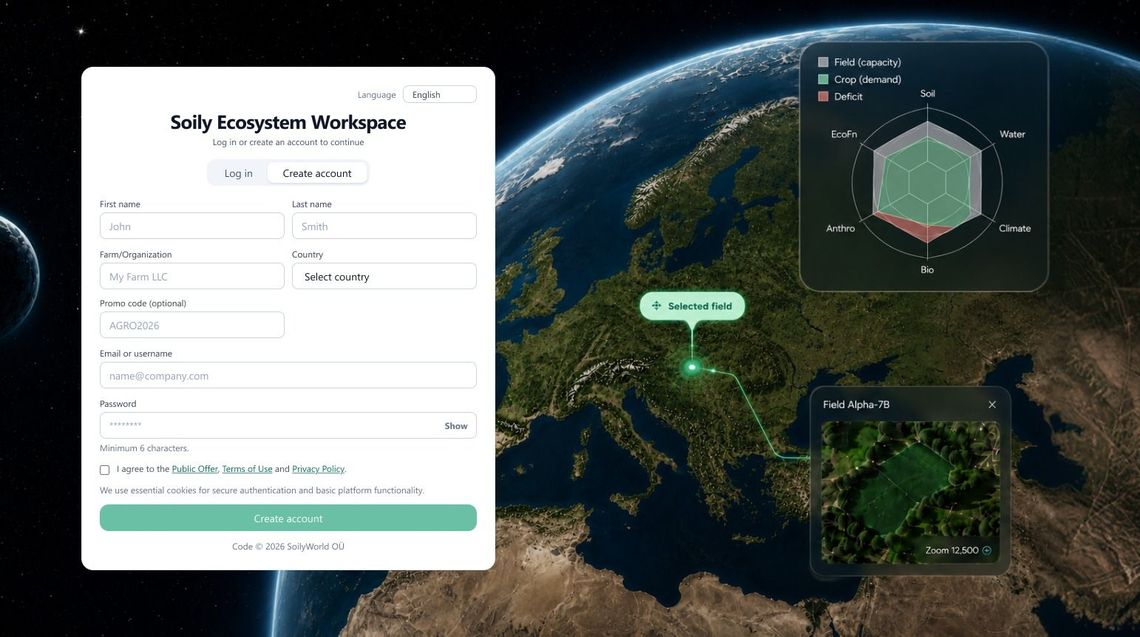This screenshot has height=637, width=1140.
Task: Click the EcoFn axis label on radar chart
Action: point(844,135)
